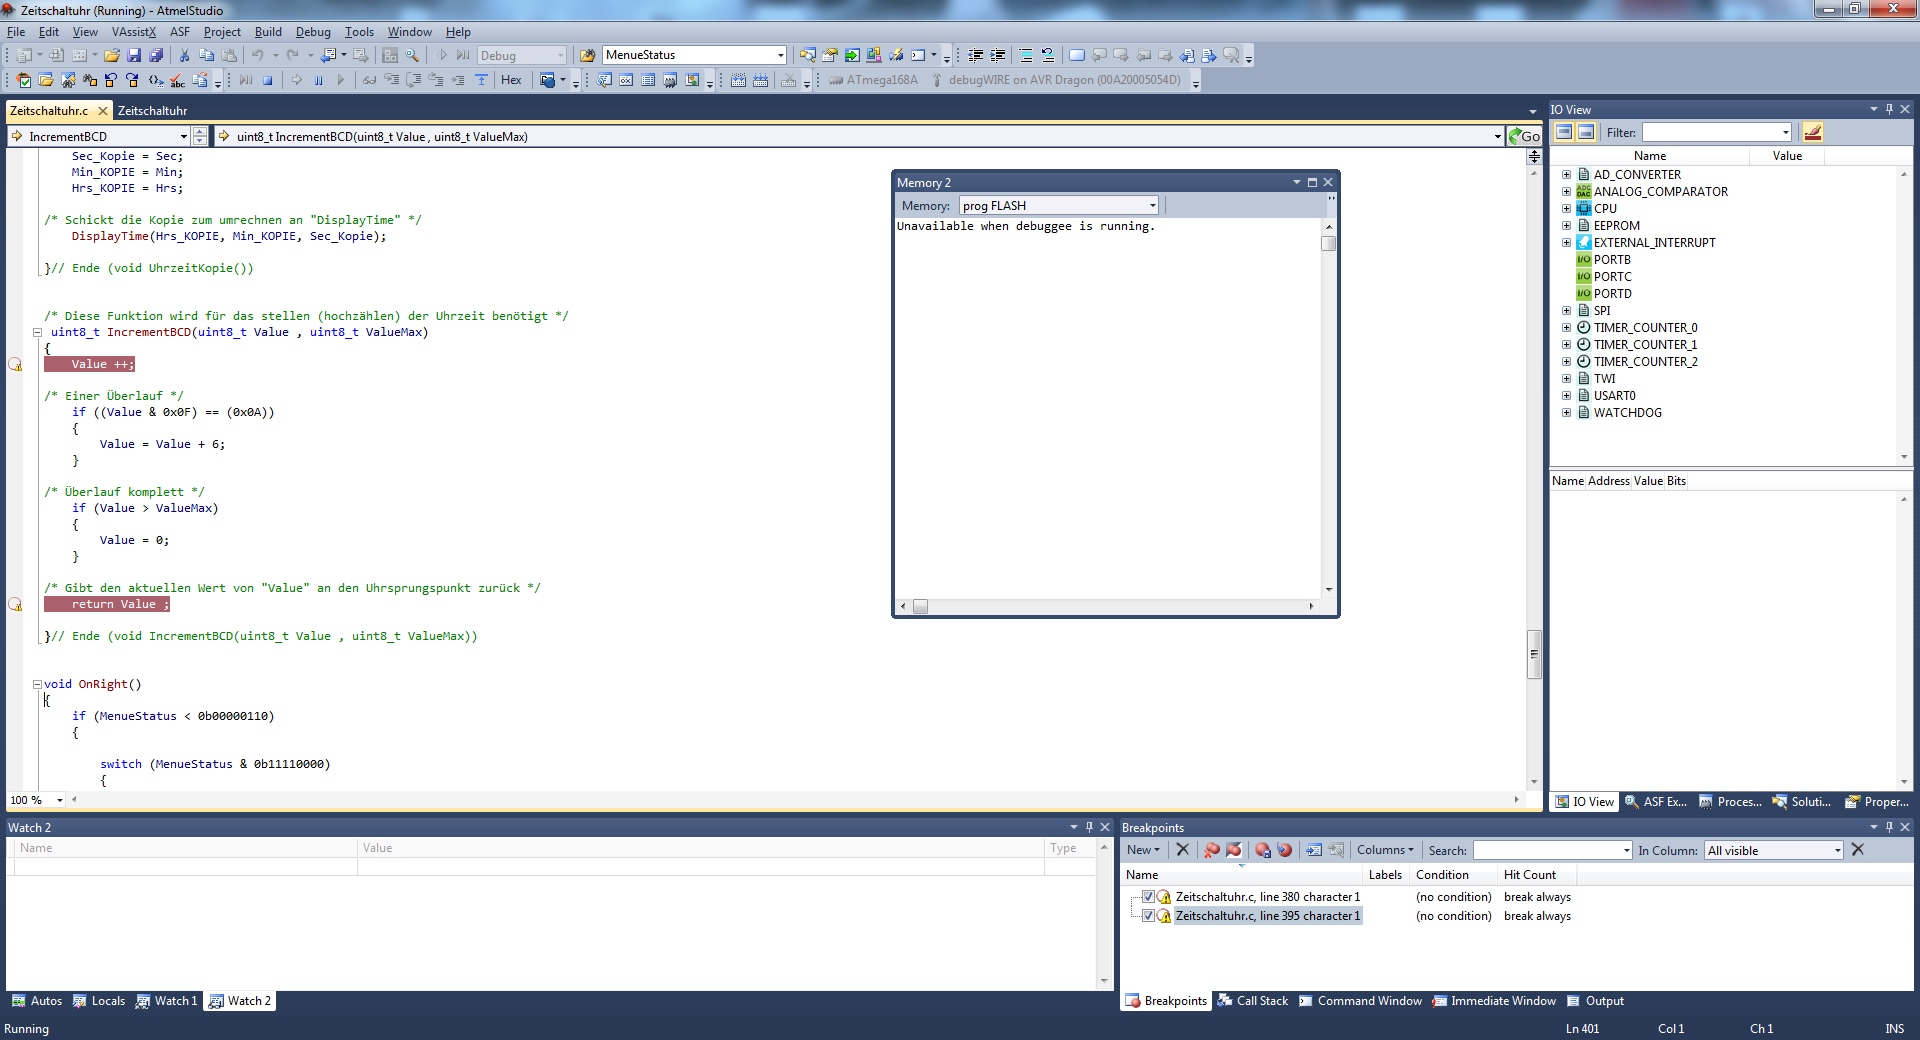Click Delete all breakpoints icon

pos(1212,850)
